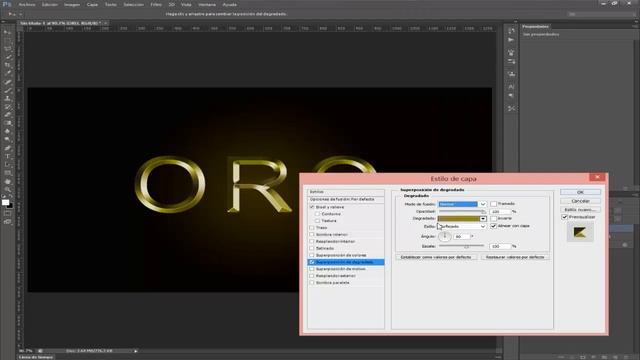Check the Tramado option

click(x=493, y=204)
